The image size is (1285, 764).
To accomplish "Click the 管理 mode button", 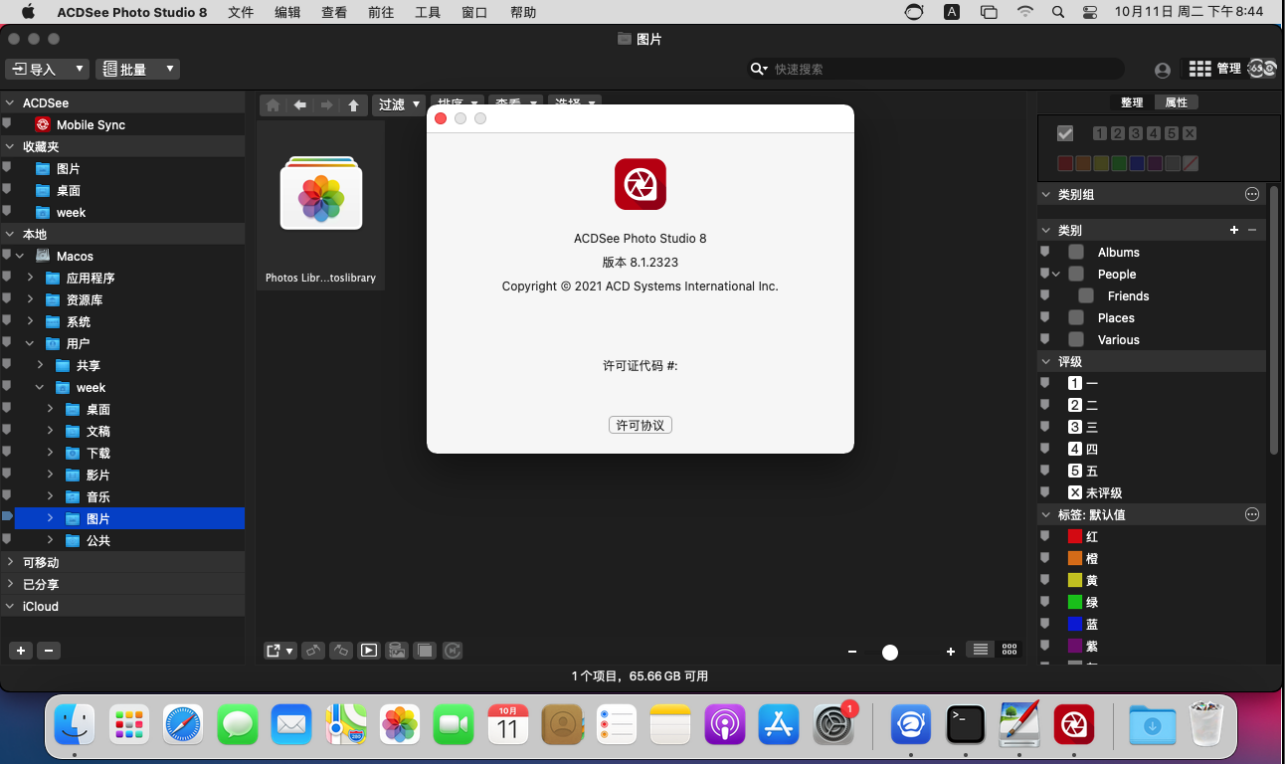I will coord(1215,69).
